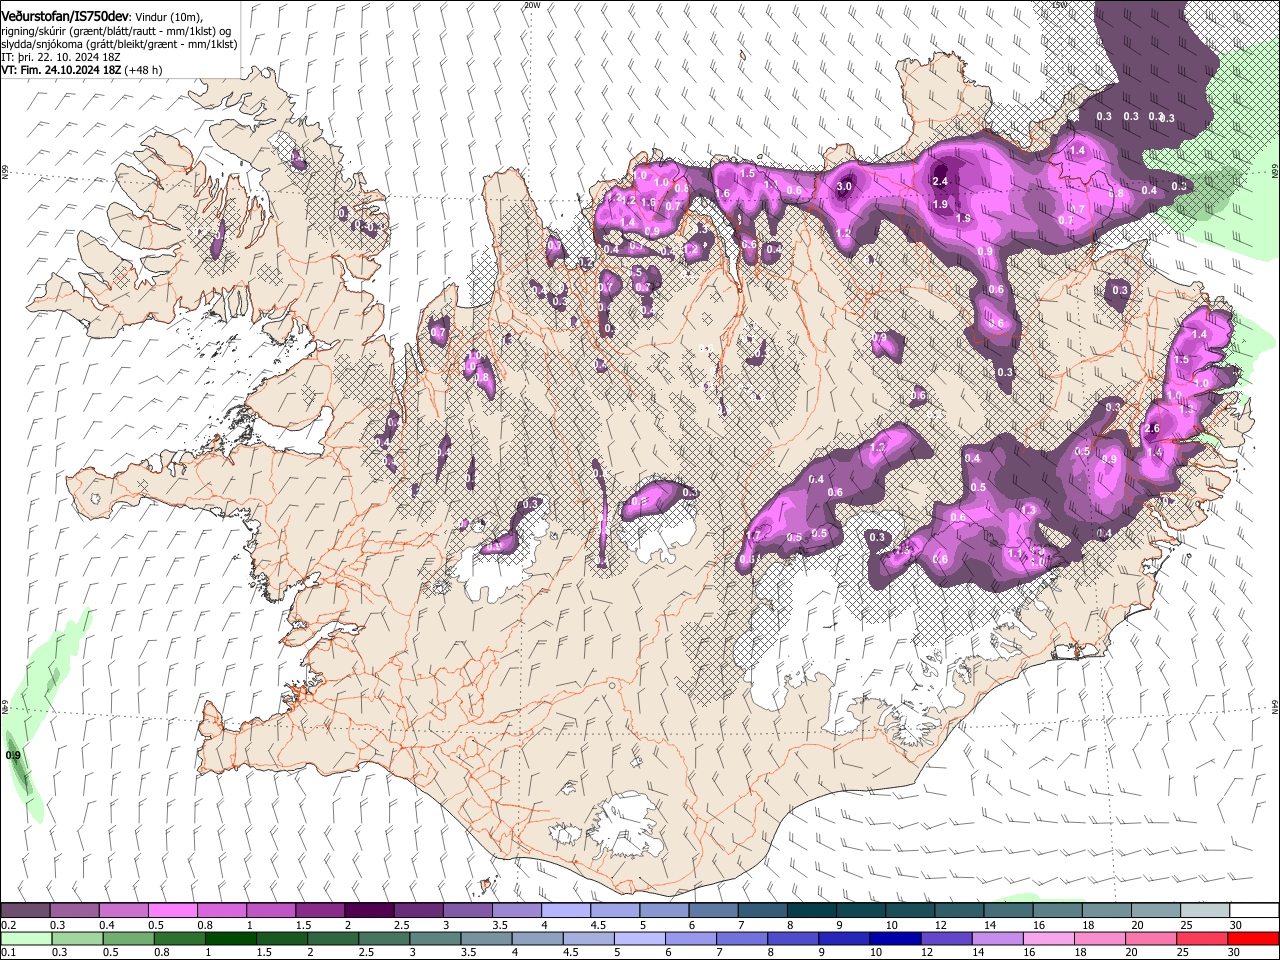Click the lower legend swatch between 2.5 and 3
This screenshot has width=1280, height=960.
382,938
